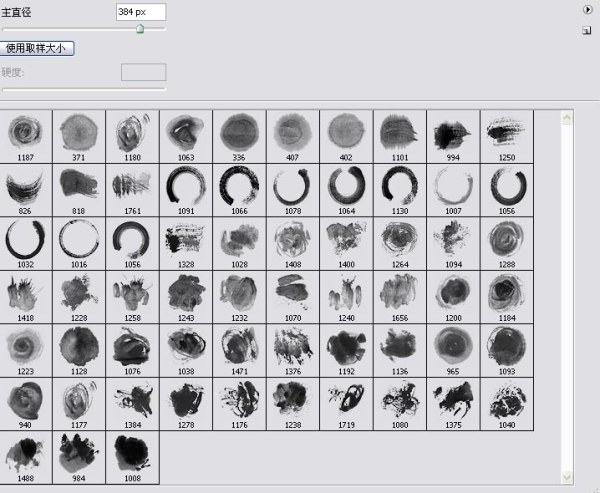Open the brush picker flyout menu arrow
The width and height of the screenshot is (600, 493).
click(x=588, y=8)
